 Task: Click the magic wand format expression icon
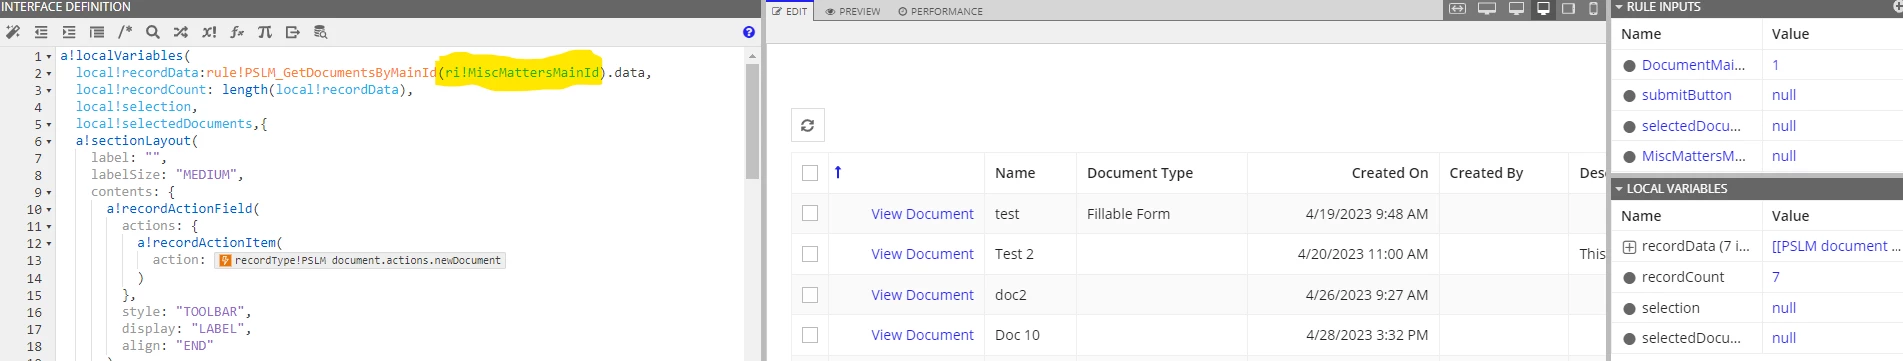pyautogui.click(x=13, y=32)
